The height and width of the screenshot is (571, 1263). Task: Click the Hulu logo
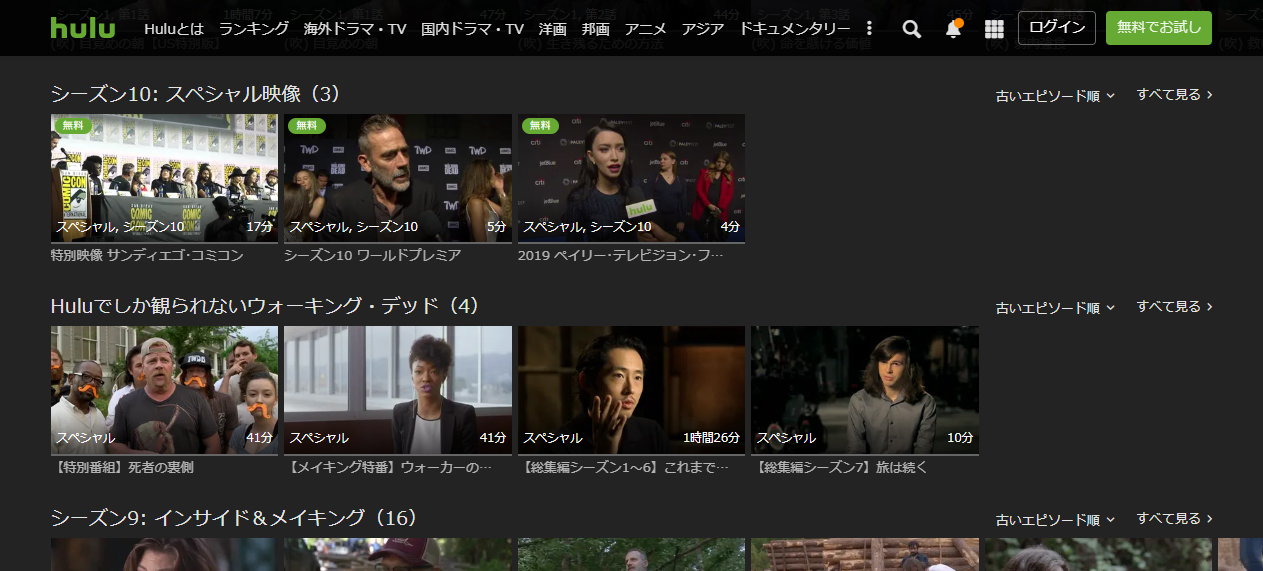(83, 28)
